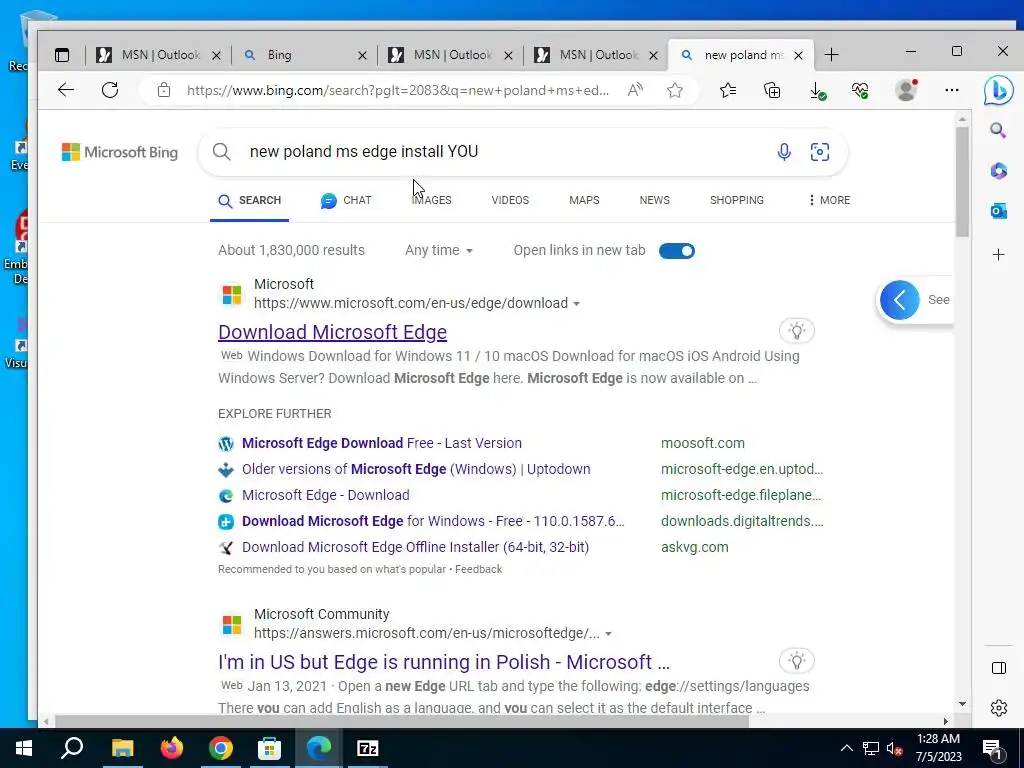Switch to the CHAT tab
The width and height of the screenshot is (1024, 768).
click(346, 200)
